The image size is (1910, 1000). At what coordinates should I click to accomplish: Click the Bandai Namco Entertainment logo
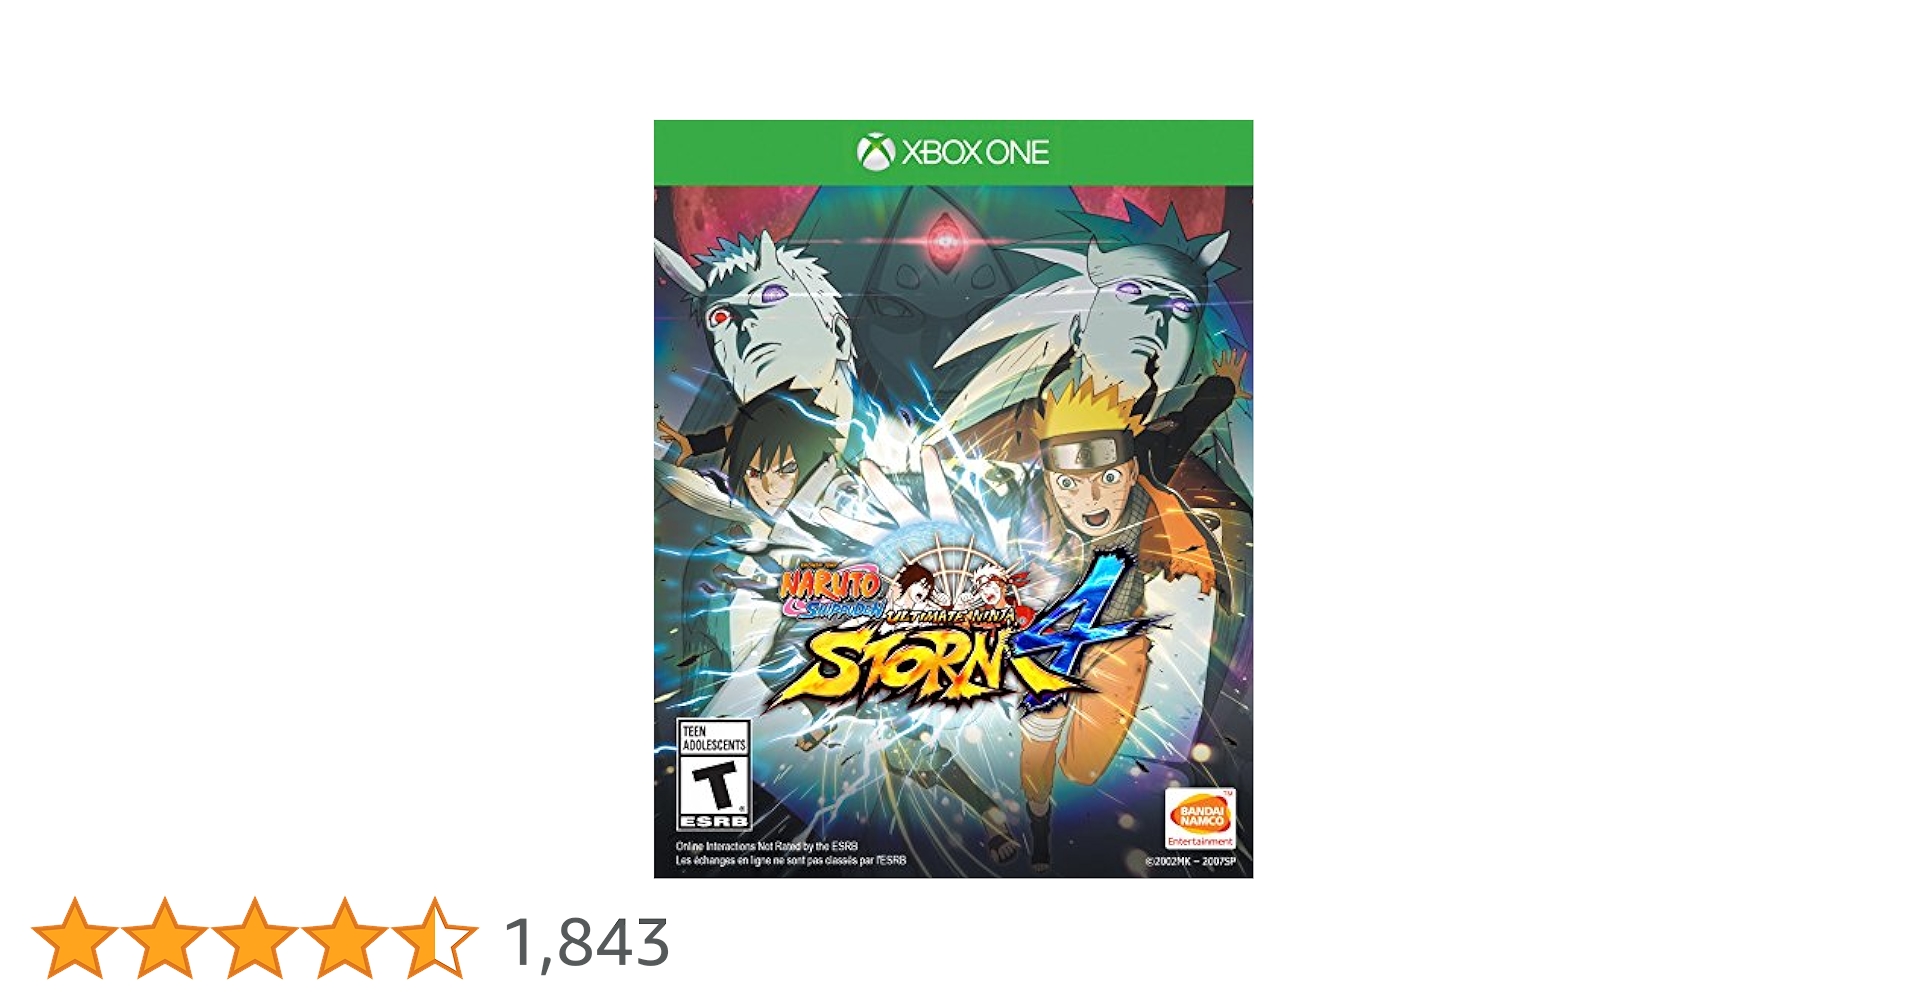tap(1201, 819)
